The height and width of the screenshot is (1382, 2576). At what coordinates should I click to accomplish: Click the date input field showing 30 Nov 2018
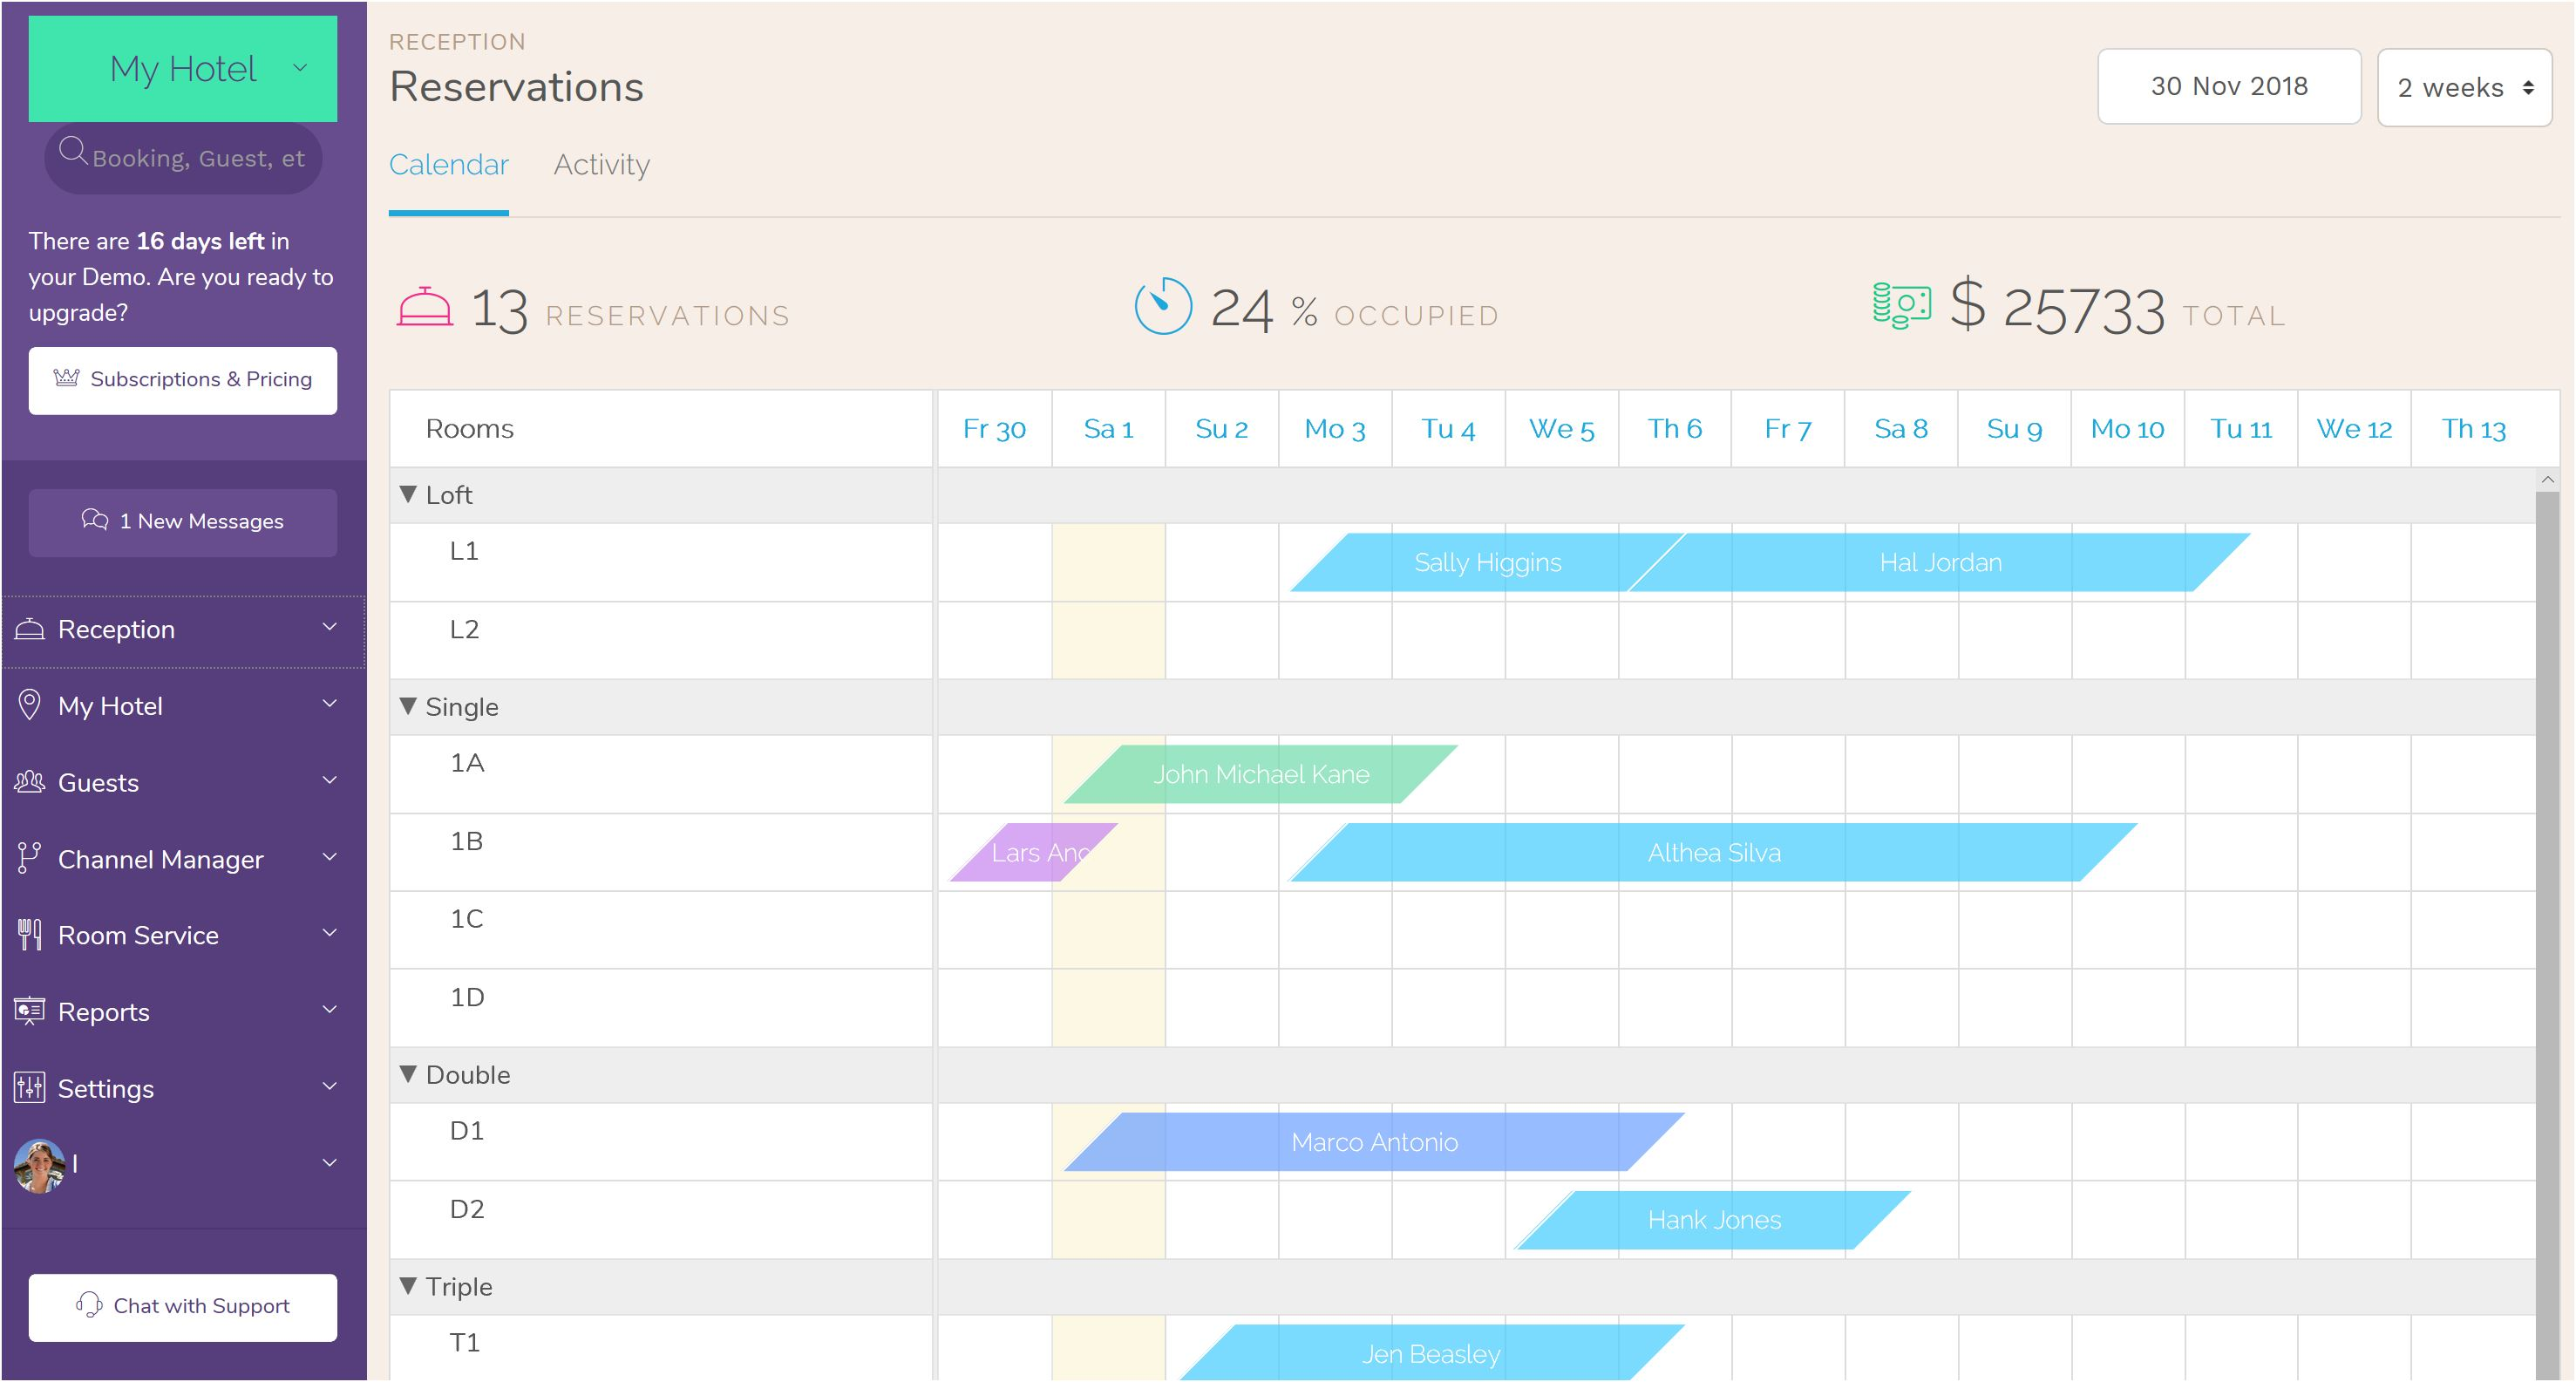(x=2228, y=85)
